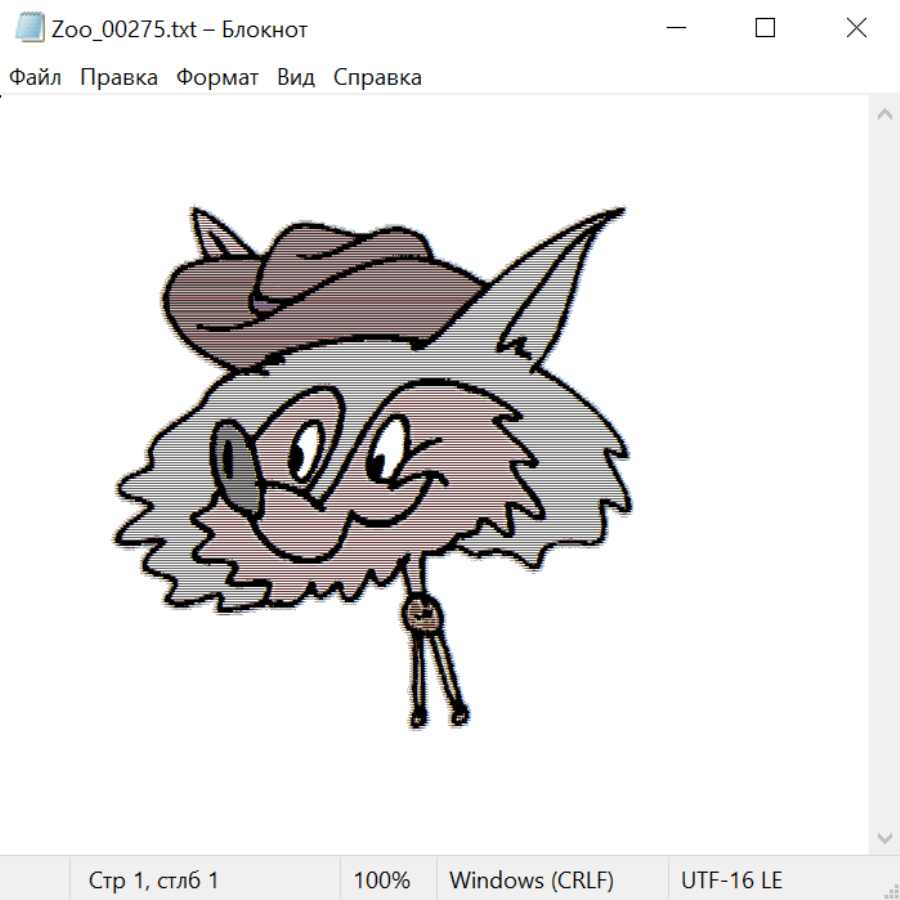This screenshot has width=900, height=900.
Task: Click the Notepad icon in title bar
Action: tap(30, 28)
